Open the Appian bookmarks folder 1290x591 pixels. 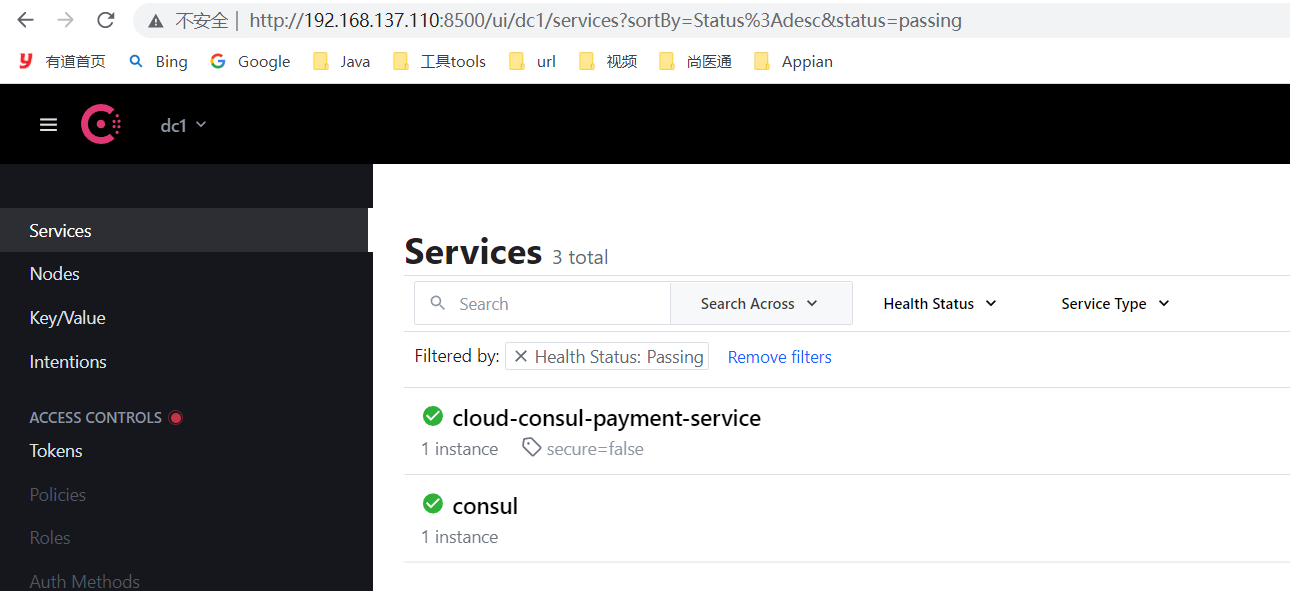(x=793, y=61)
